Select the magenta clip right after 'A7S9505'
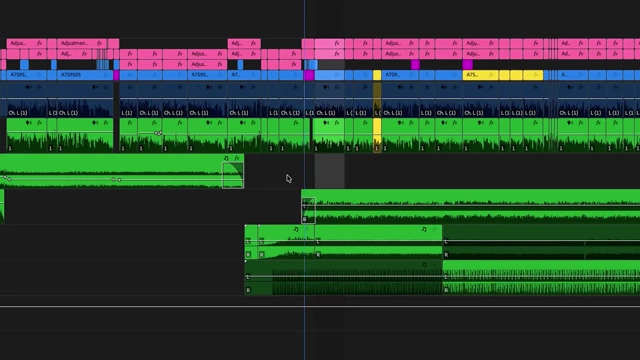 coord(116,75)
